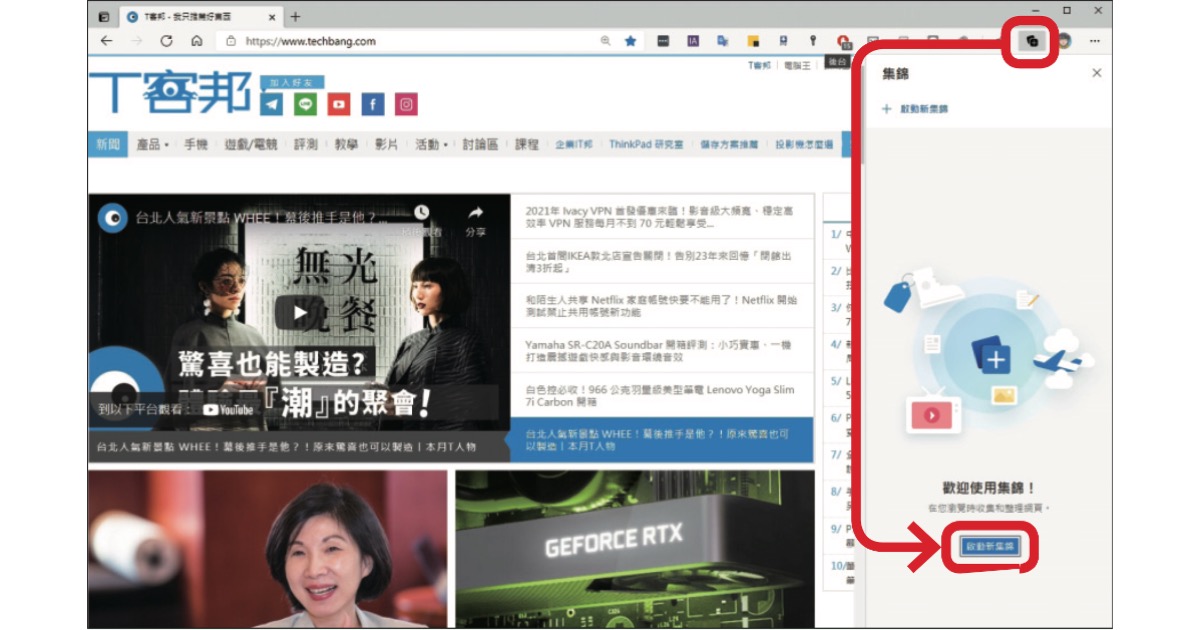The width and height of the screenshot is (1200, 630).
Task: Expand the 活動 navigation dropdown
Action: 431,144
